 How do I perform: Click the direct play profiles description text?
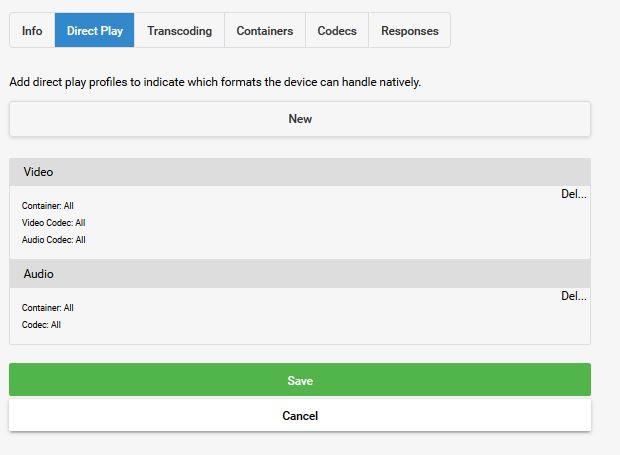(x=215, y=82)
